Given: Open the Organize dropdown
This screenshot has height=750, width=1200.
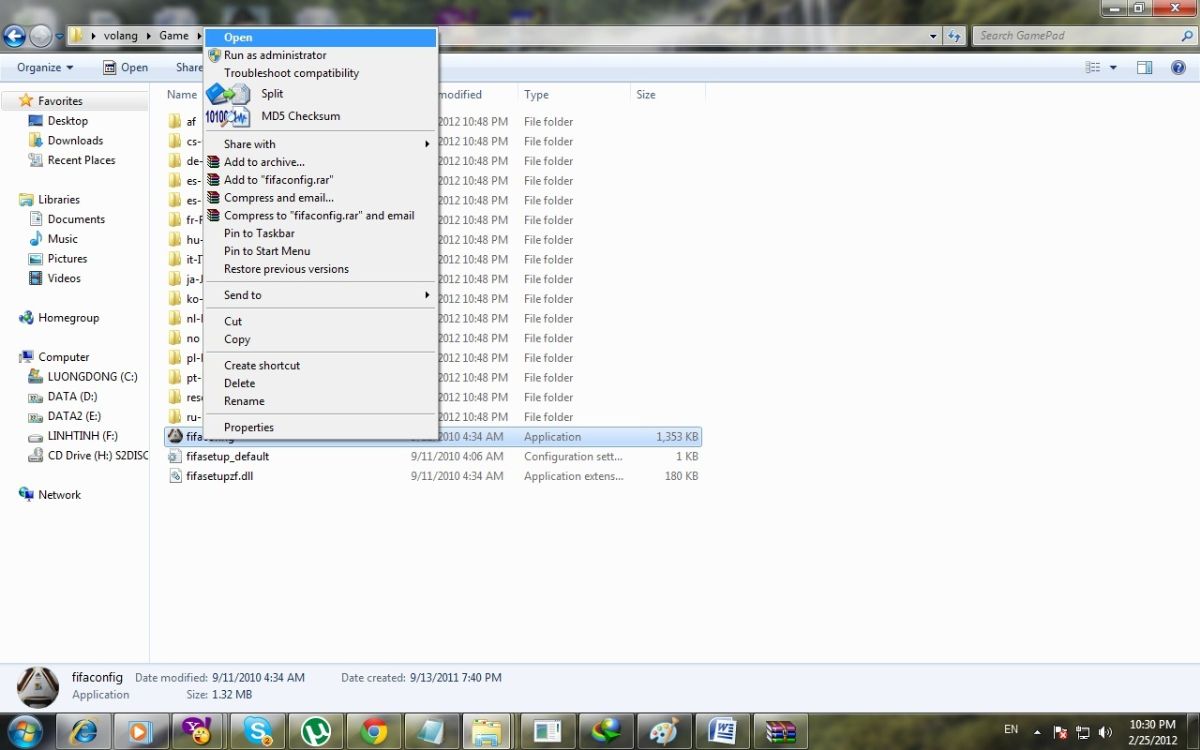Looking at the screenshot, I should click(45, 68).
